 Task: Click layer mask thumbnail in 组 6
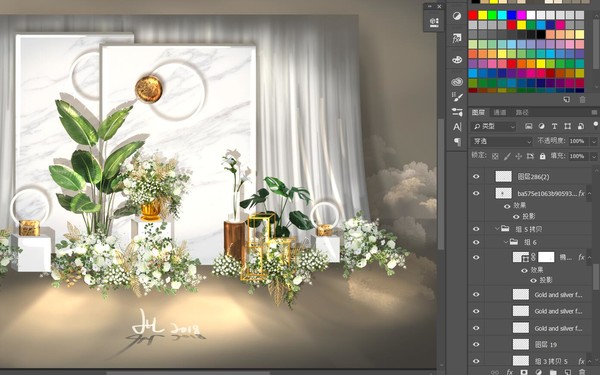[546, 257]
